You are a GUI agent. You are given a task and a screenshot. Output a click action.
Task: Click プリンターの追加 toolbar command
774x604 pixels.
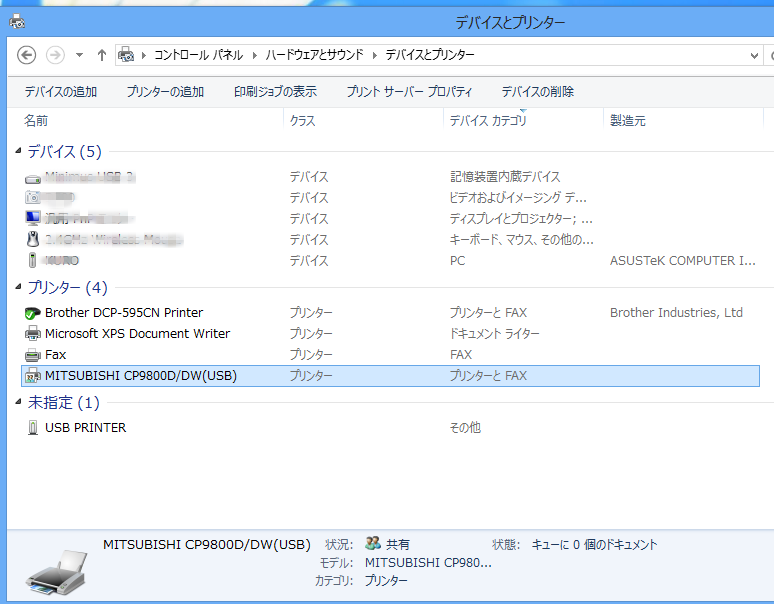(165, 91)
